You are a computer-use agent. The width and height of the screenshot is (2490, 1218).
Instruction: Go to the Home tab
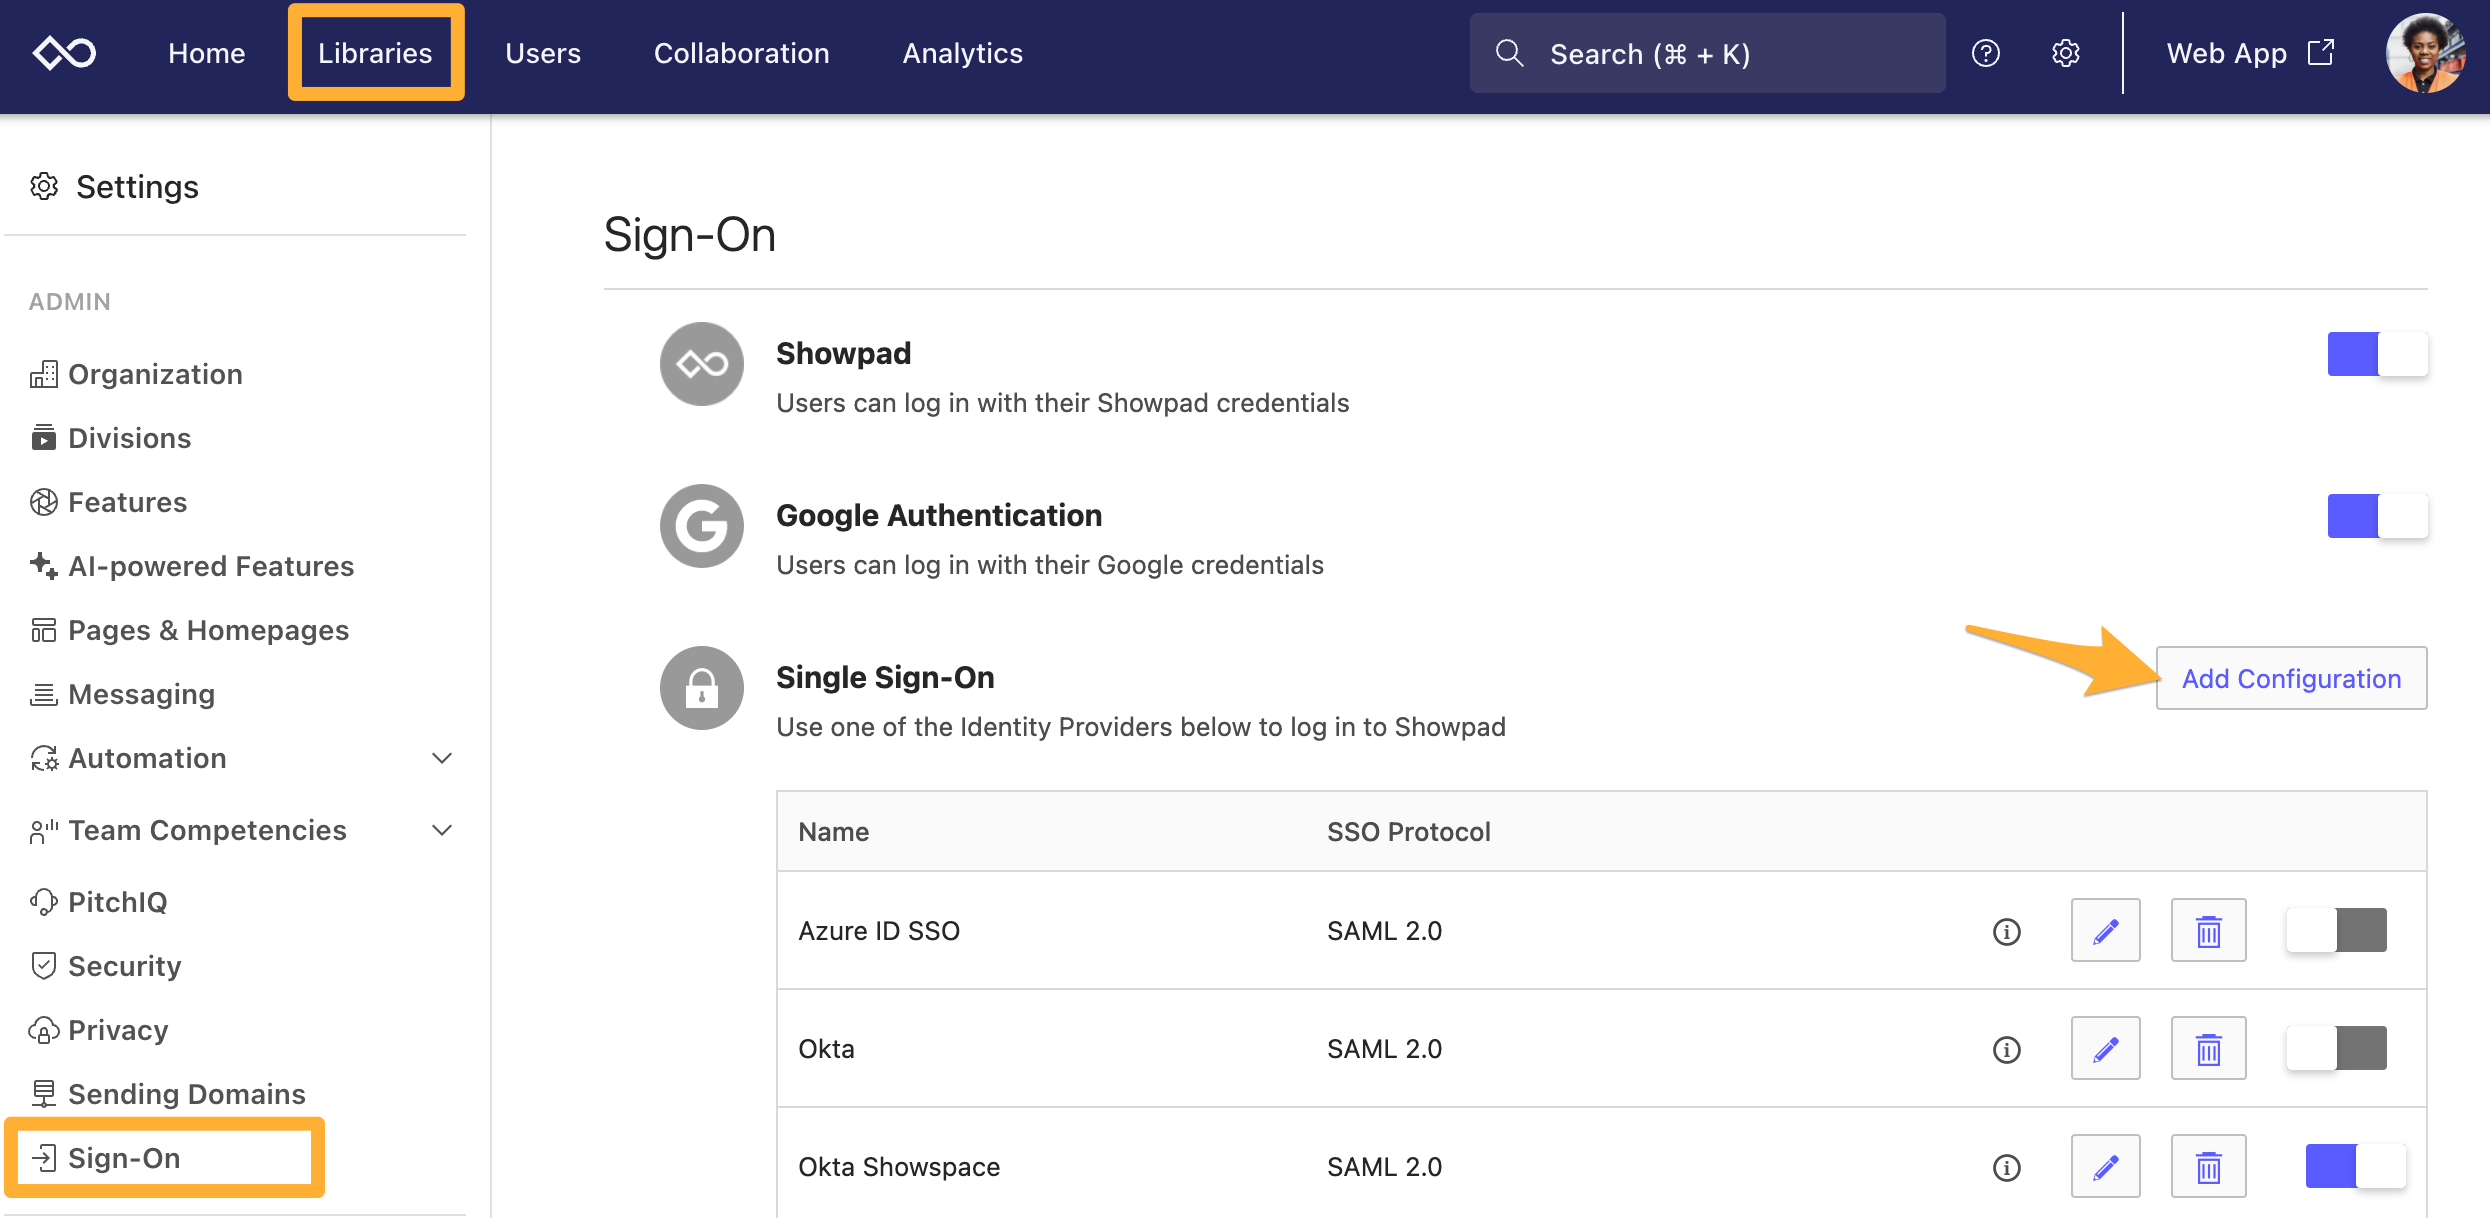(x=207, y=53)
